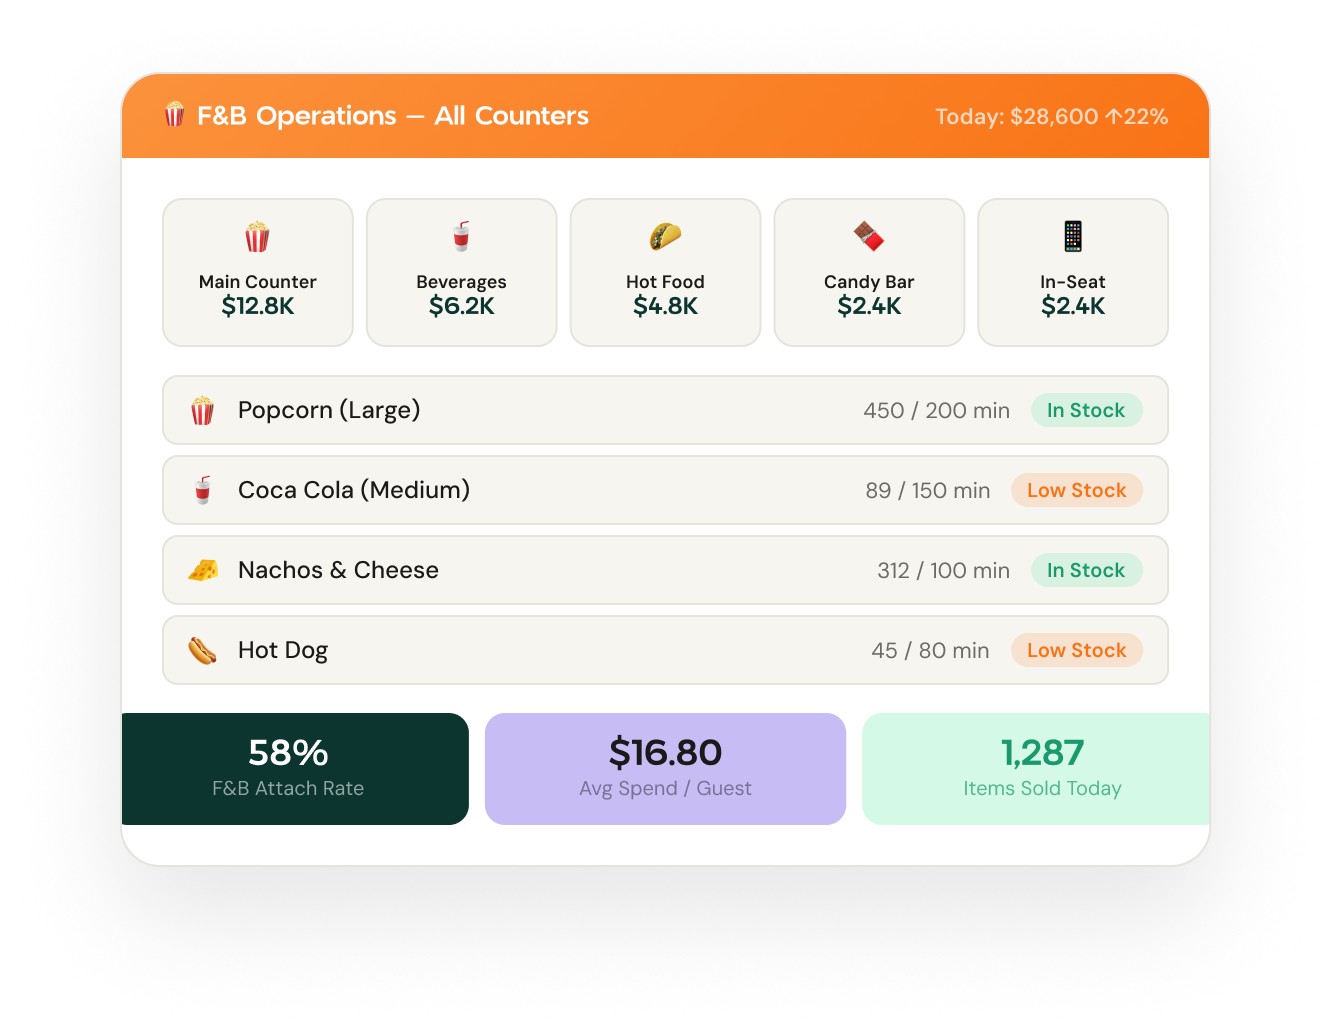The height and width of the screenshot is (1035, 1332).
Task: Click the In Stock badge for Popcorn
Action: point(1086,410)
